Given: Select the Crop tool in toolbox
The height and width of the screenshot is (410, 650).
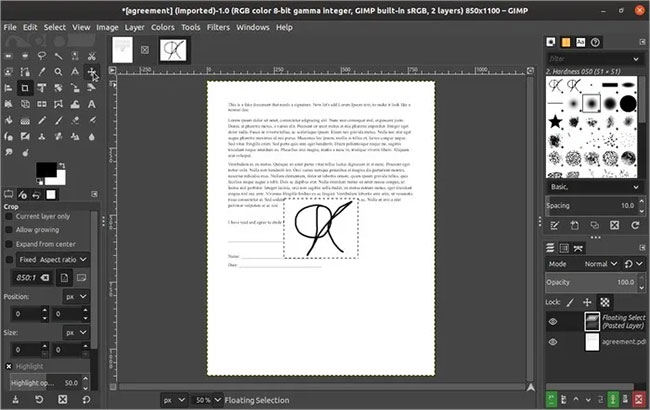Looking at the screenshot, I should 25,88.
